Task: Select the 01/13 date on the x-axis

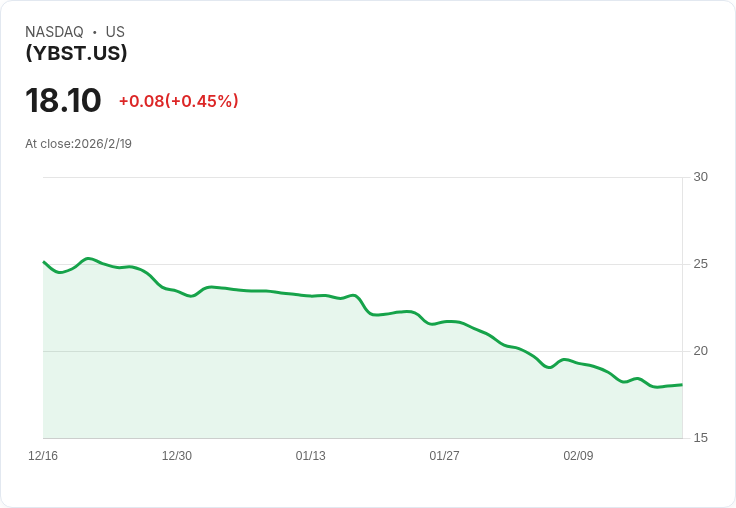Action: point(311,456)
